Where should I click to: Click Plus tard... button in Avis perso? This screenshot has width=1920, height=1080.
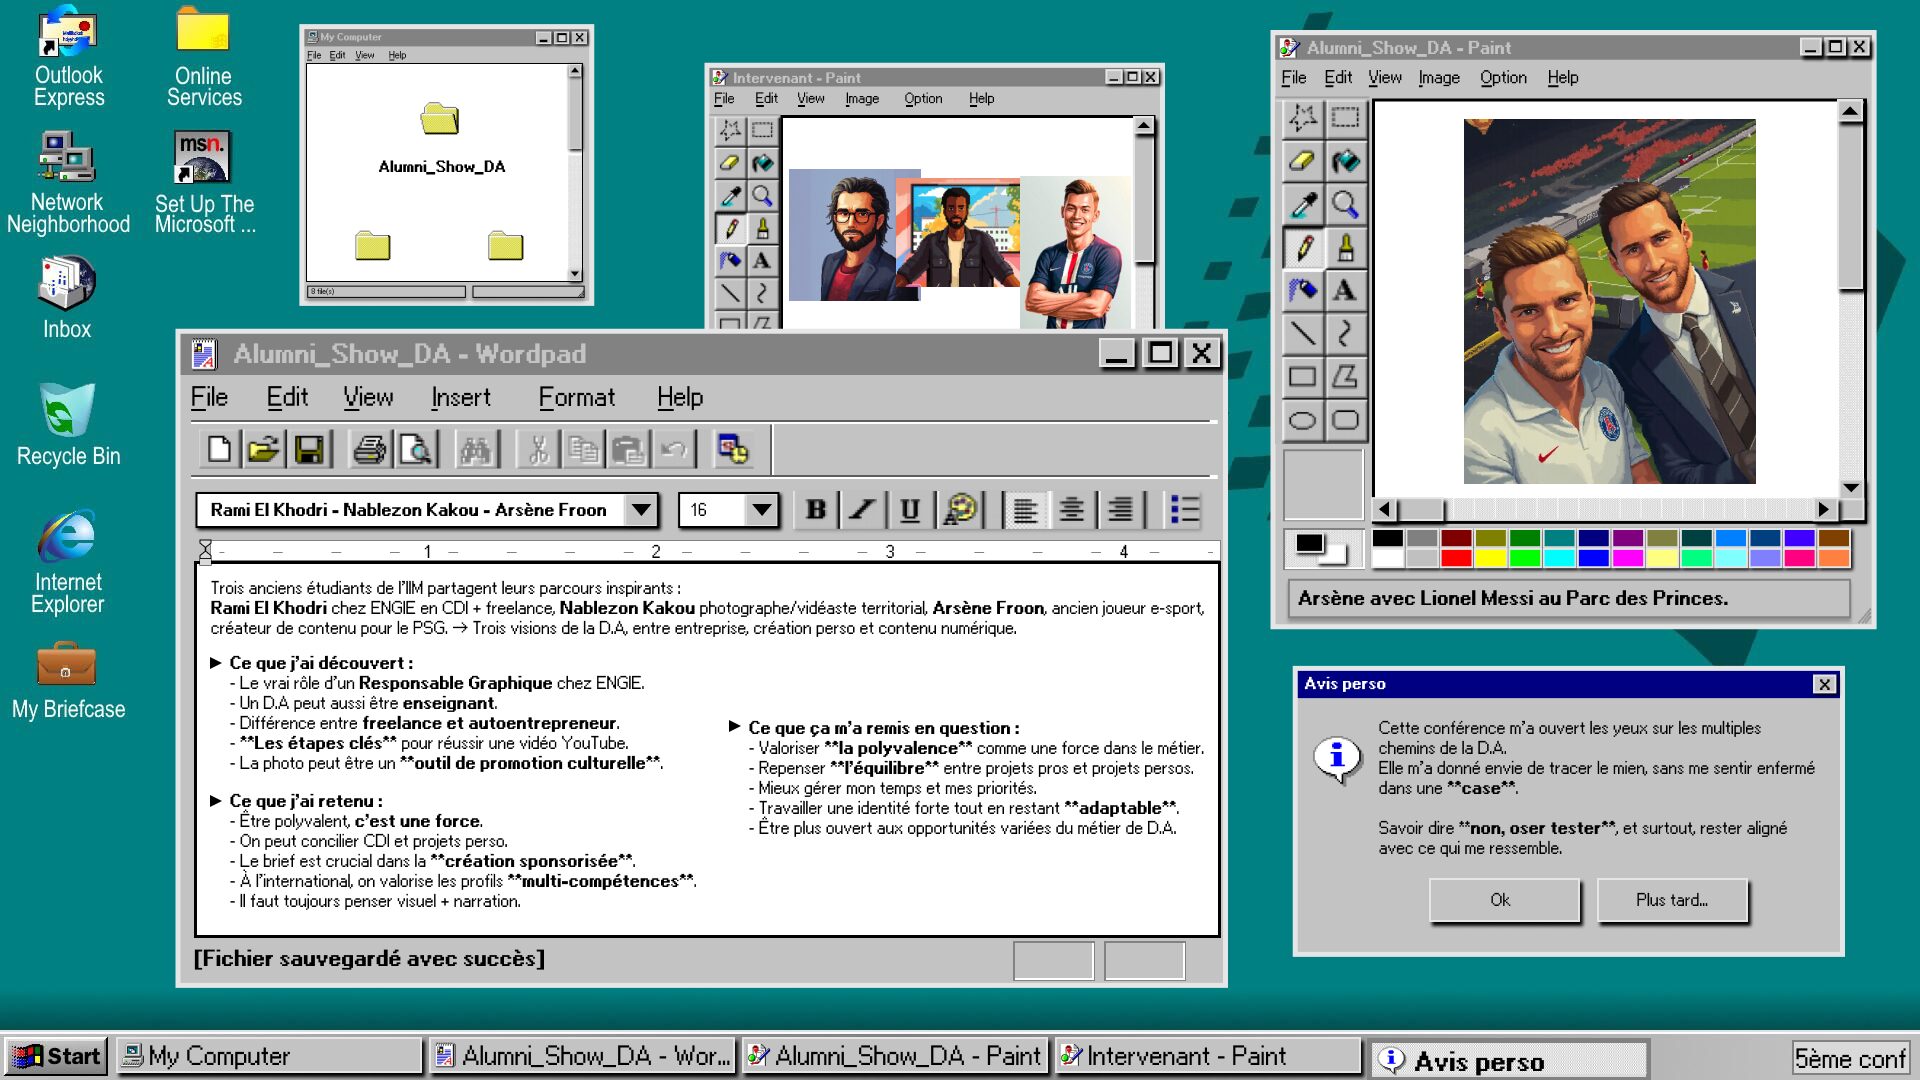coord(1672,900)
